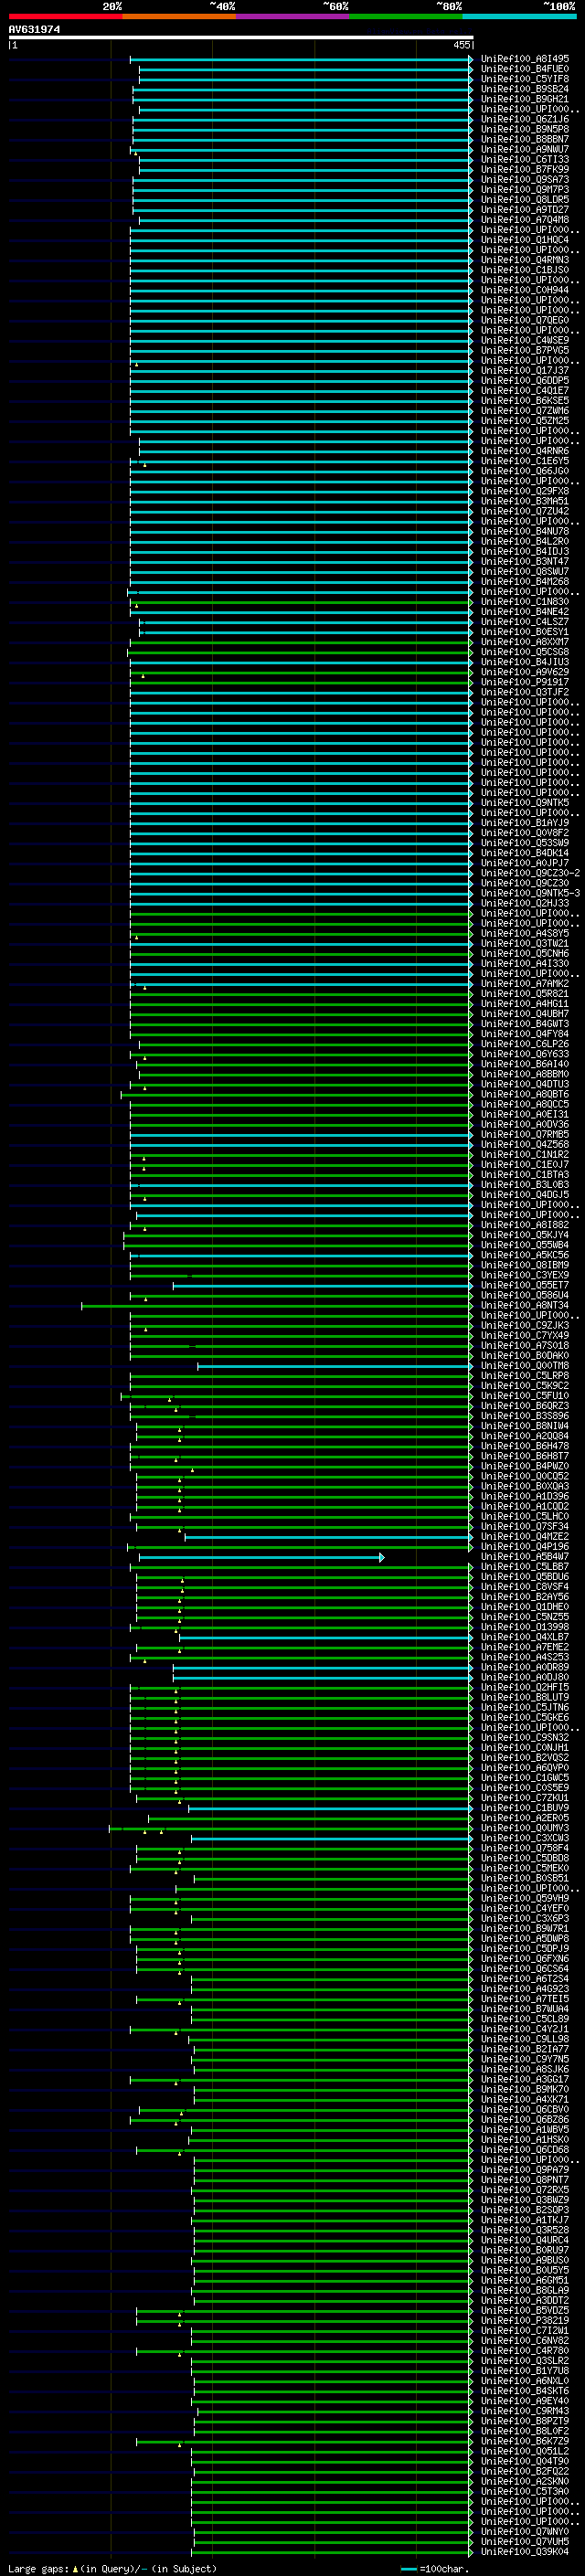This screenshot has width=585, height=2576.
Task: Select hit UniRef100_Q9PA79
Action: [525, 2170]
